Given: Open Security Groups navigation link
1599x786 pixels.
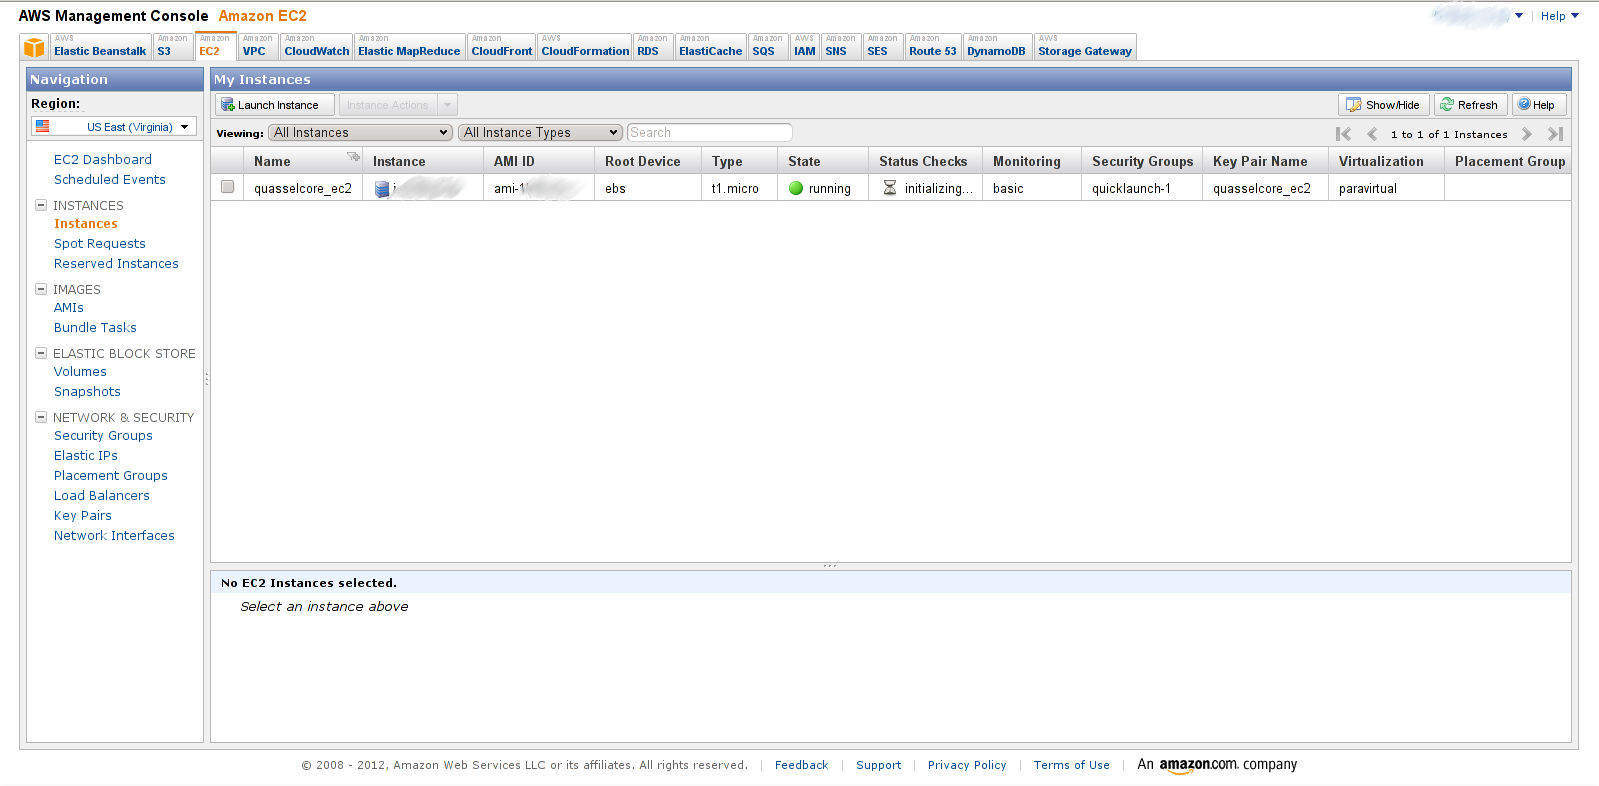Looking at the screenshot, I should [x=103, y=435].
